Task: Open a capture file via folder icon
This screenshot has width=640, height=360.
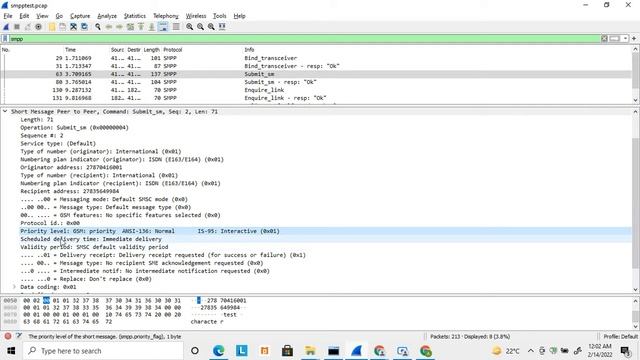Action: [x=52, y=27]
